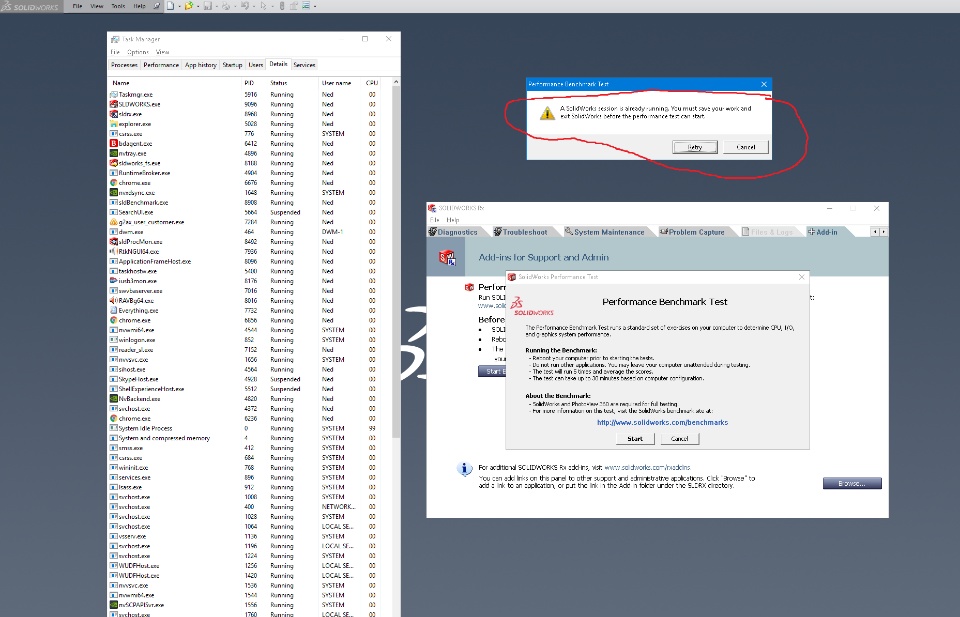Open dropdown arrow next to Select cursor icon
This screenshot has width=960, height=617.
coord(272,7)
